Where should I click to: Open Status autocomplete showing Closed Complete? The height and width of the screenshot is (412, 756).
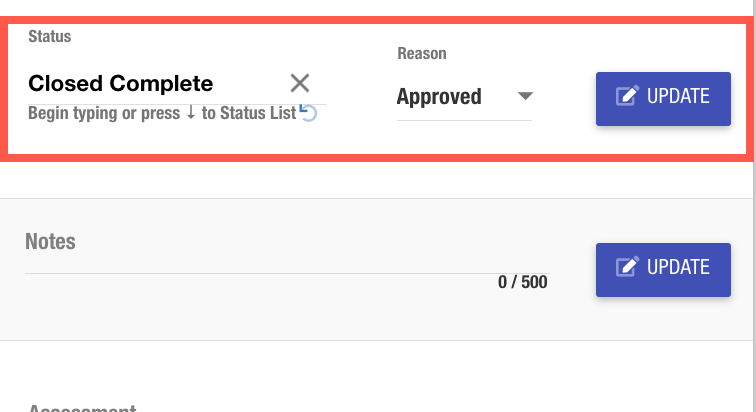click(x=150, y=83)
